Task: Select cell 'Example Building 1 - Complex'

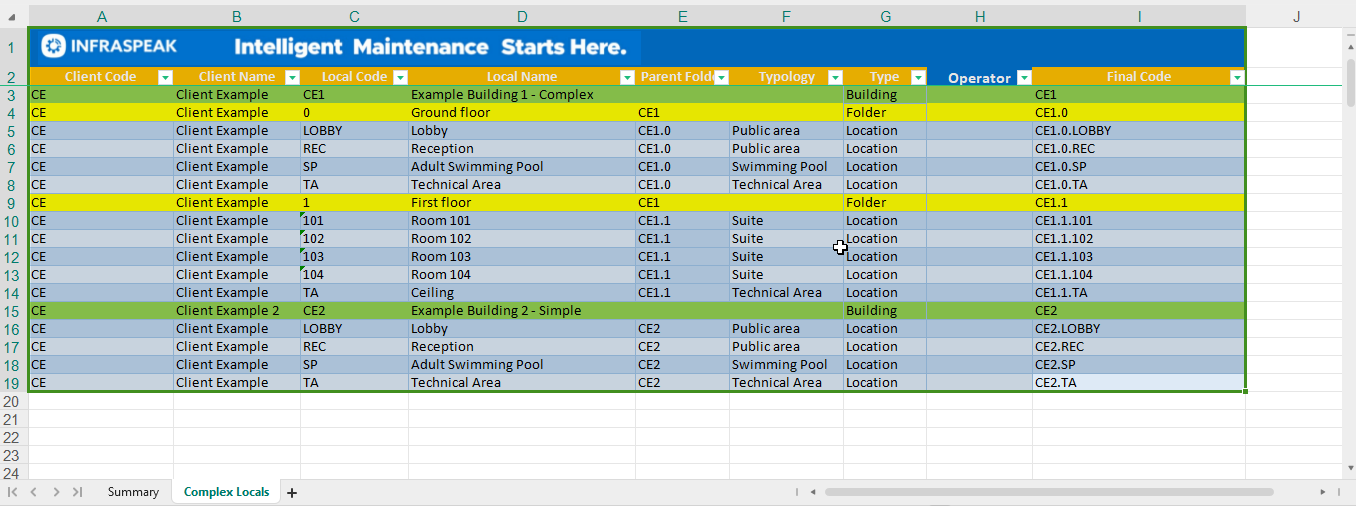Action: (x=522, y=95)
